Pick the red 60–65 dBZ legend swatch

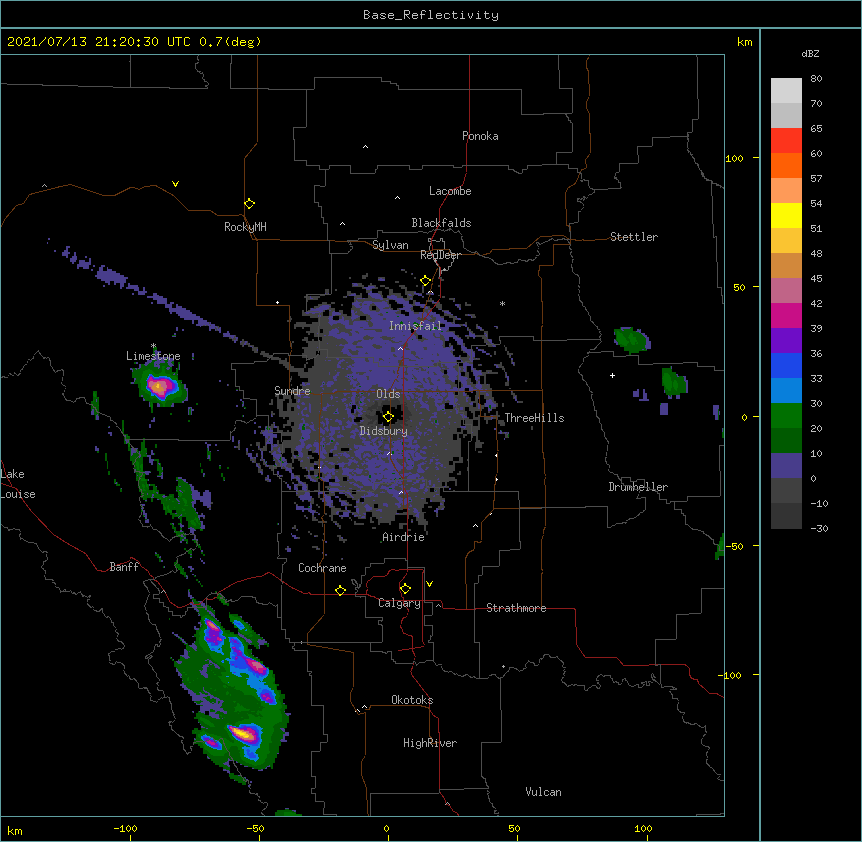pos(786,141)
